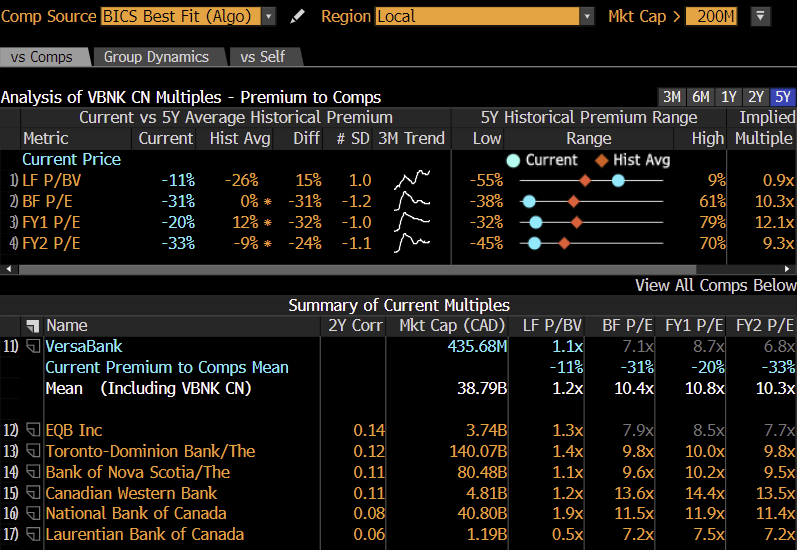Open the Region dropdown arrow
797x550 pixels.
pyautogui.click(x=587, y=16)
